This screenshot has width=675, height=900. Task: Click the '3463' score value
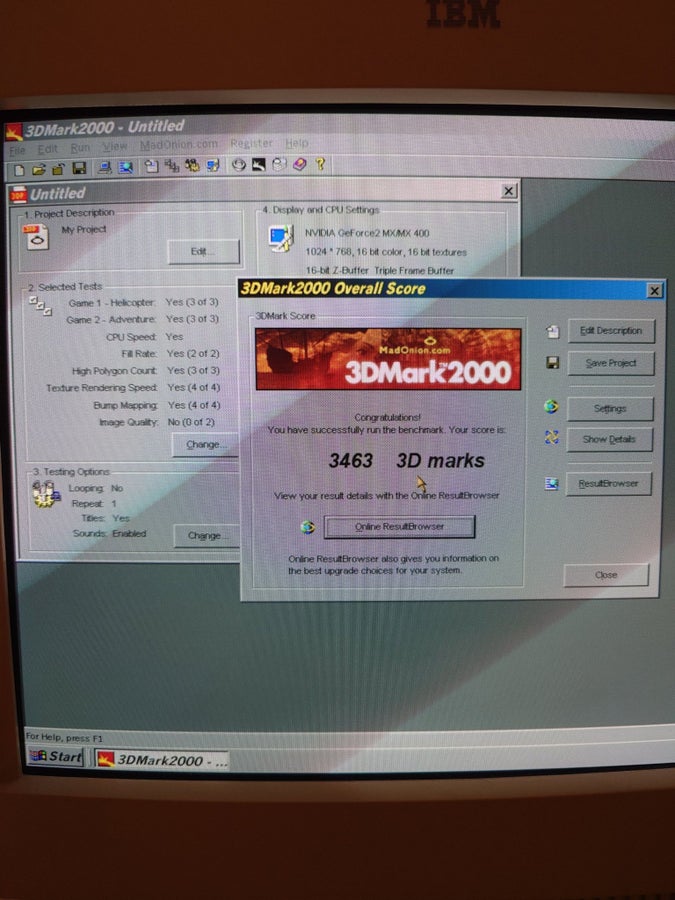tap(351, 460)
